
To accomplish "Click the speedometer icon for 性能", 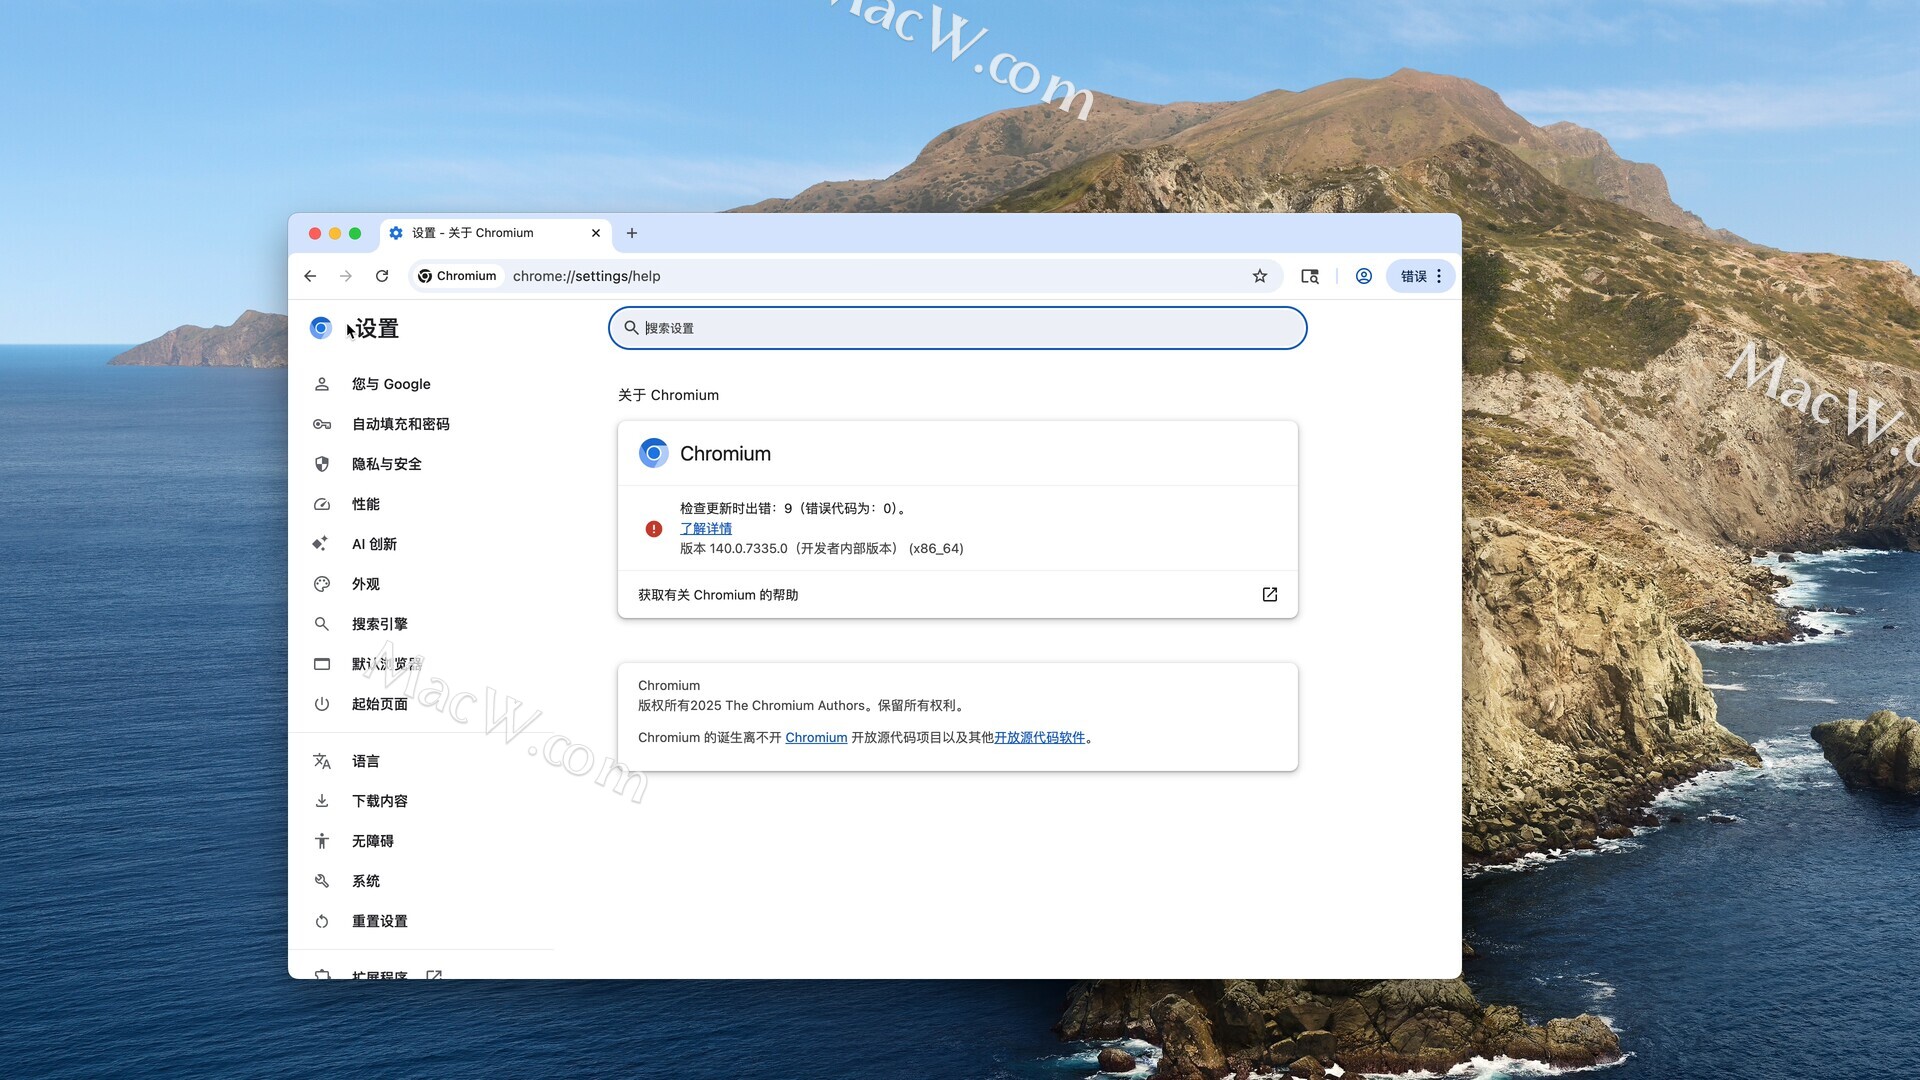I will point(322,504).
